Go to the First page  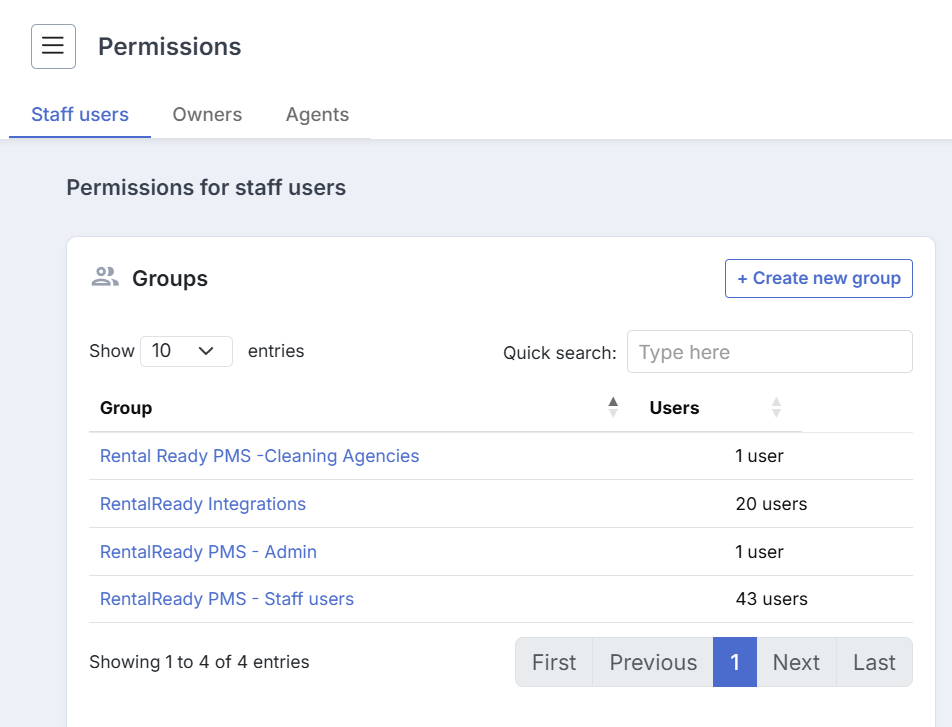point(554,662)
